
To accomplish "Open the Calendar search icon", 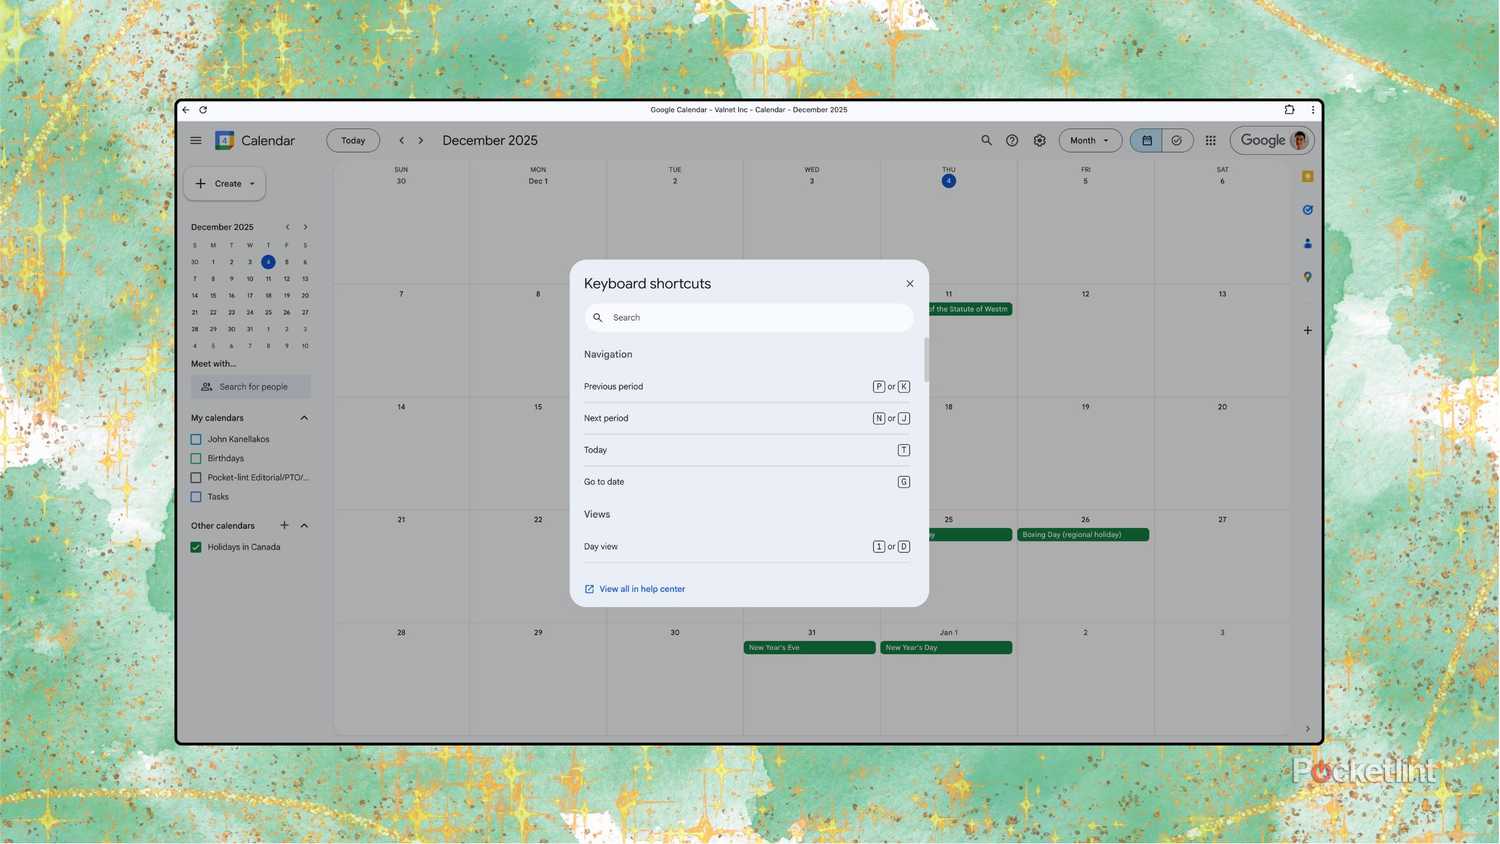I will pyautogui.click(x=985, y=140).
